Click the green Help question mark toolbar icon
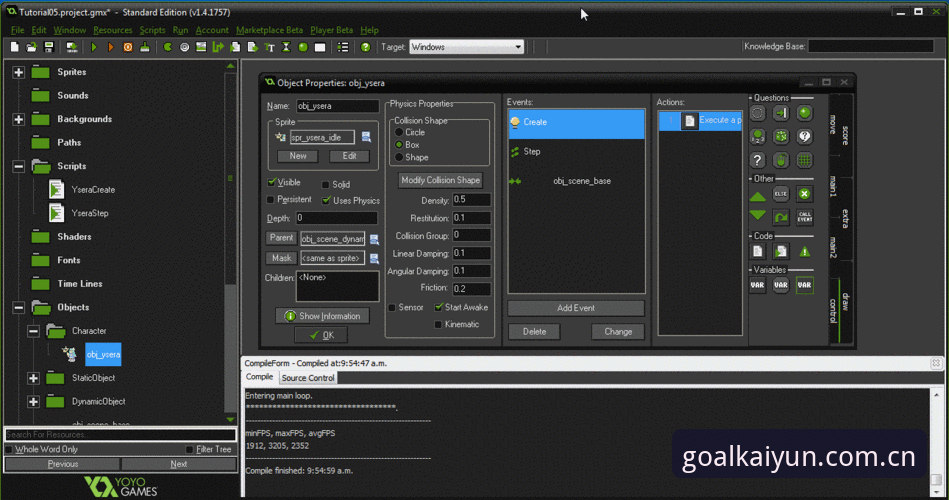The width and height of the screenshot is (949, 500). pos(366,47)
